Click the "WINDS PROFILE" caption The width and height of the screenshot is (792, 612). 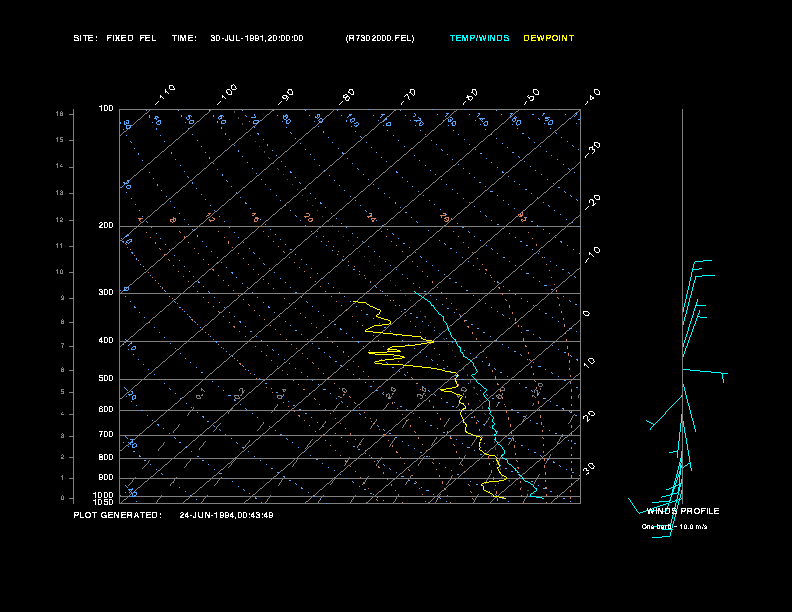pyautogui.click(x=683, y=511)
